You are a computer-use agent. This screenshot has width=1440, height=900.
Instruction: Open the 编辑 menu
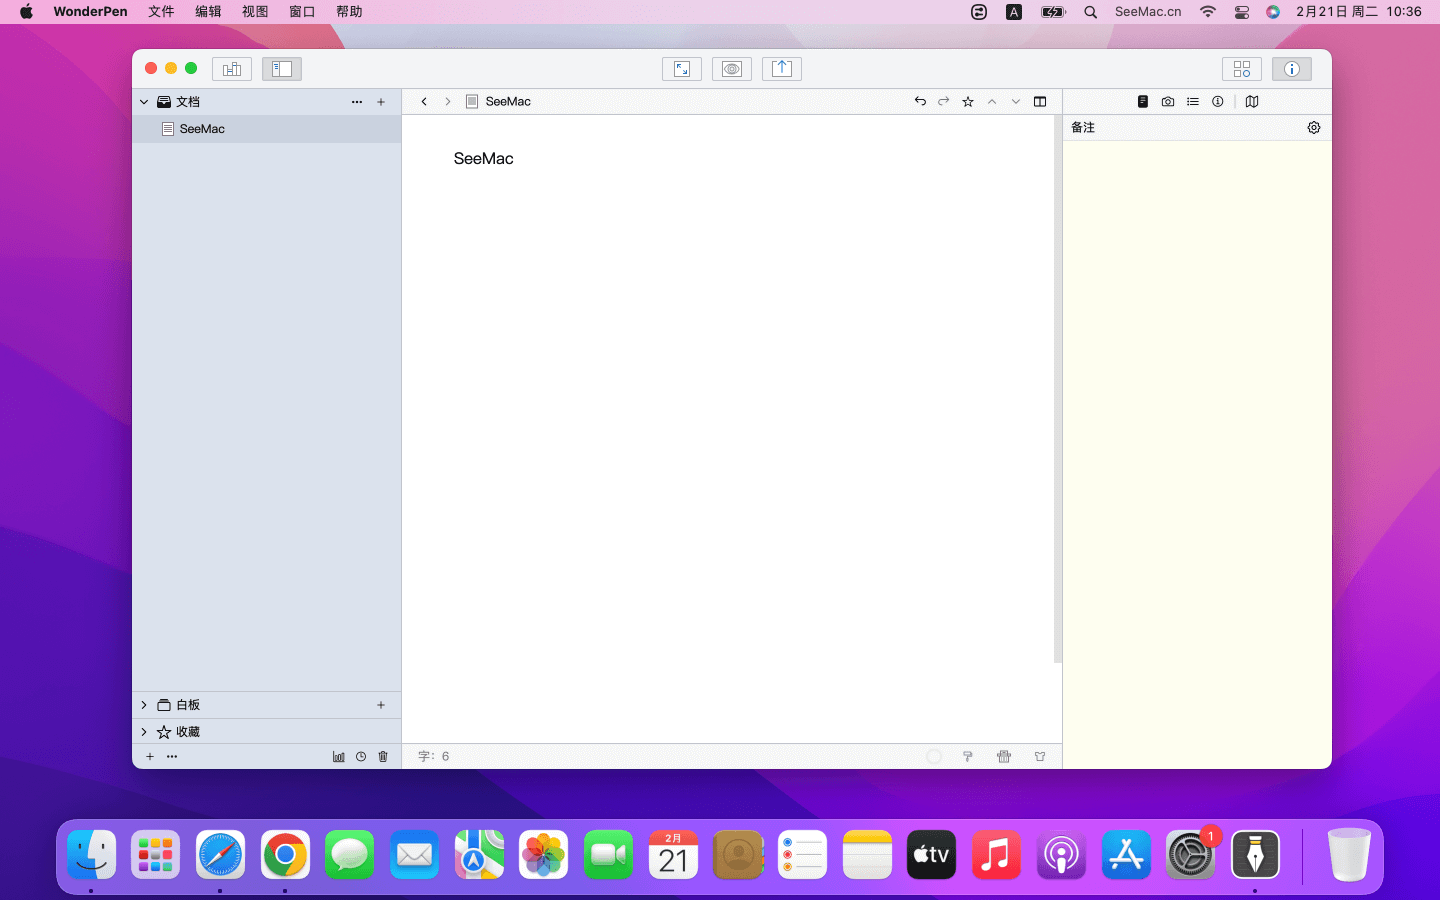pyautogui.click(x=208, y=12)
